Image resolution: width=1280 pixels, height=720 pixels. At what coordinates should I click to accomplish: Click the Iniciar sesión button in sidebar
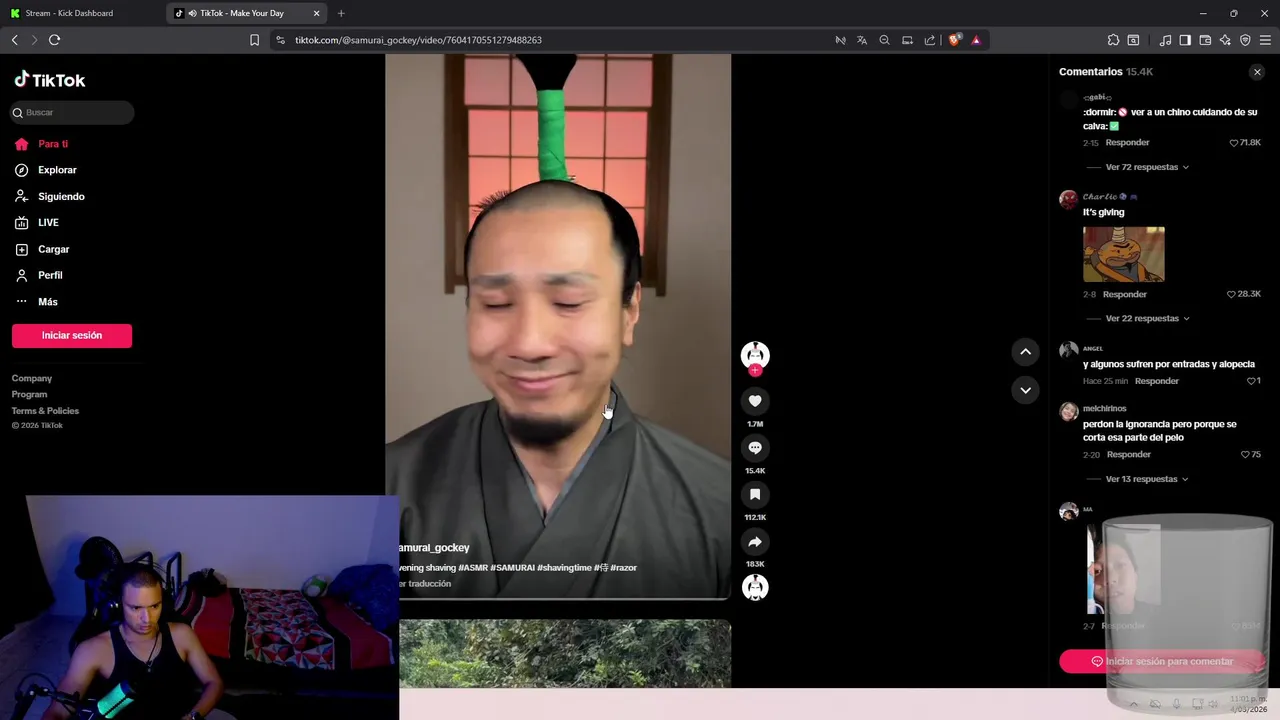72,335
